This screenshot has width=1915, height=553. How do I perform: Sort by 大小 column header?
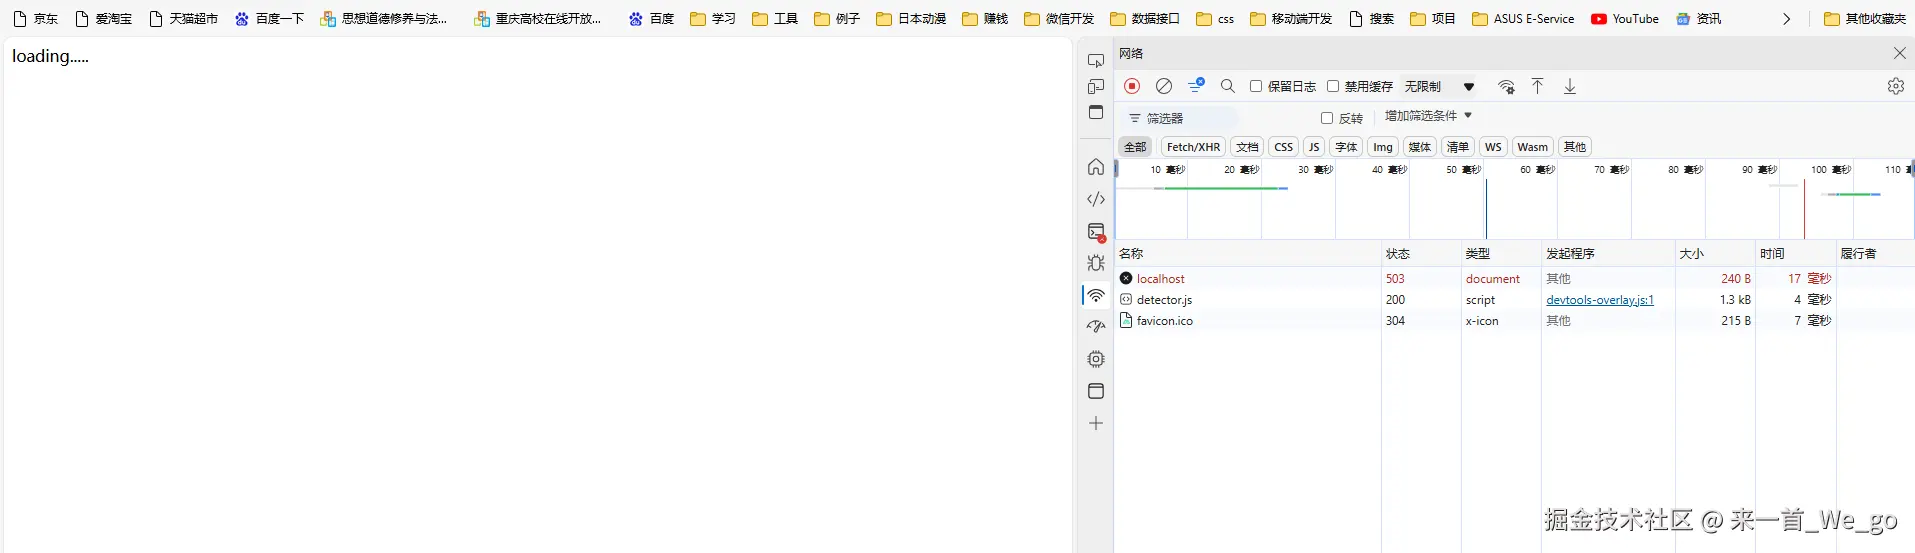click(1716, 254)
